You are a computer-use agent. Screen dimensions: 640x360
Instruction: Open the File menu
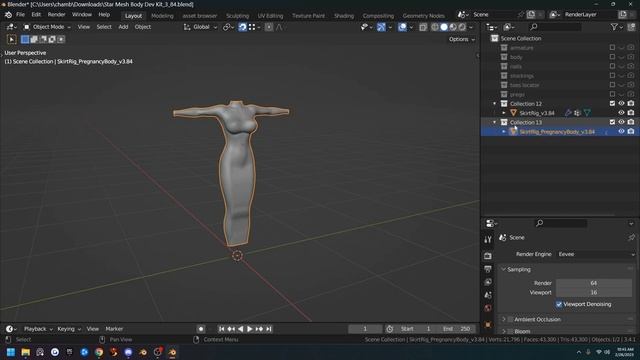pos(20,15)
